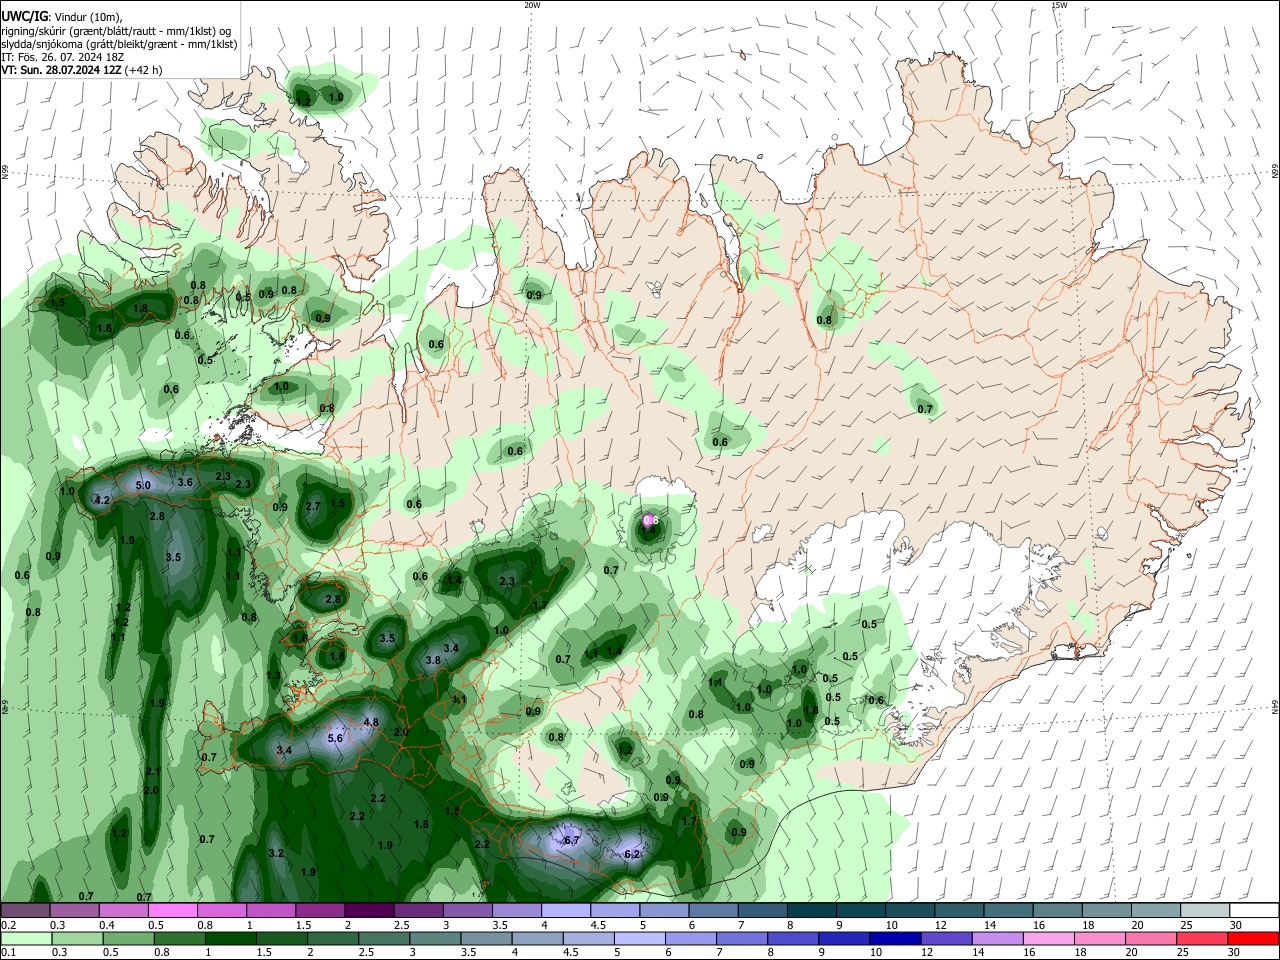Click the 3.2 precipitation value on the map
The width and height of the screenshot is (1280, 960).
(x=277, y=853)
